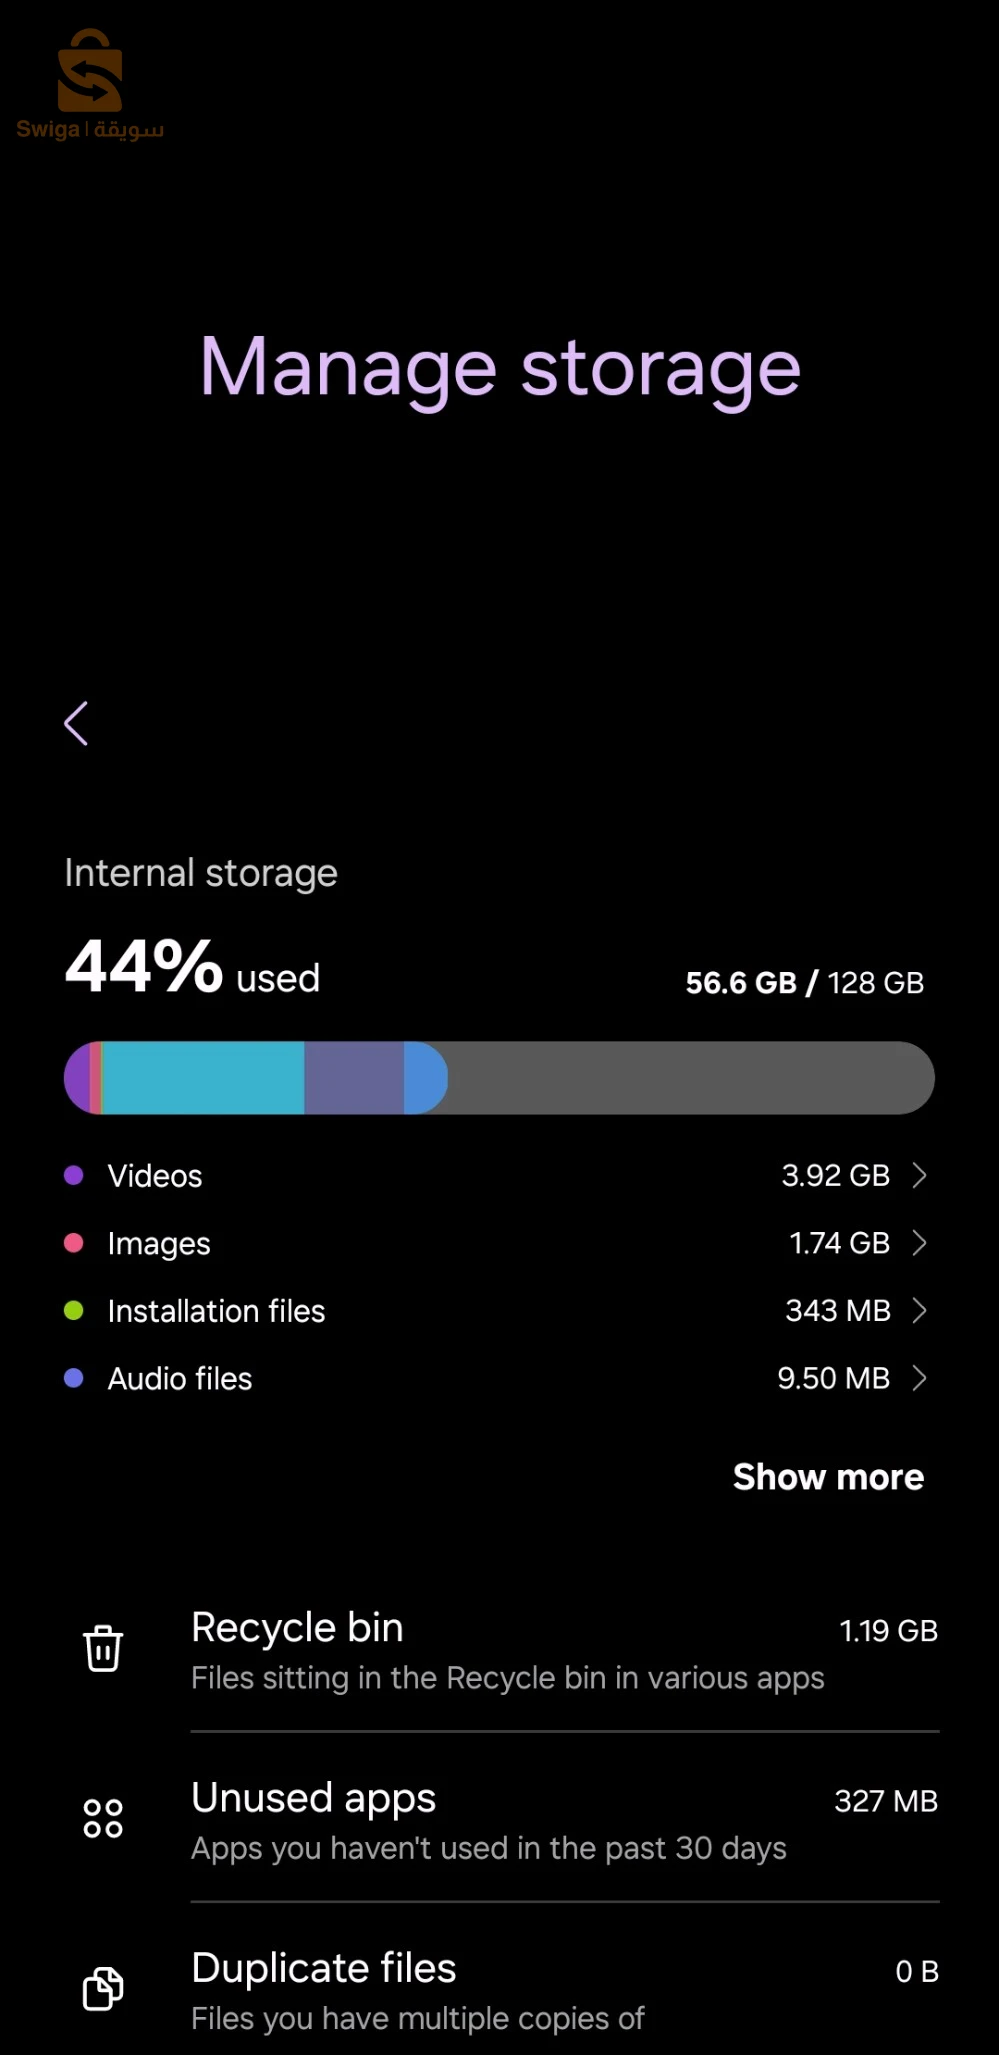Tap the green Installation files dot

(74, 1310)
